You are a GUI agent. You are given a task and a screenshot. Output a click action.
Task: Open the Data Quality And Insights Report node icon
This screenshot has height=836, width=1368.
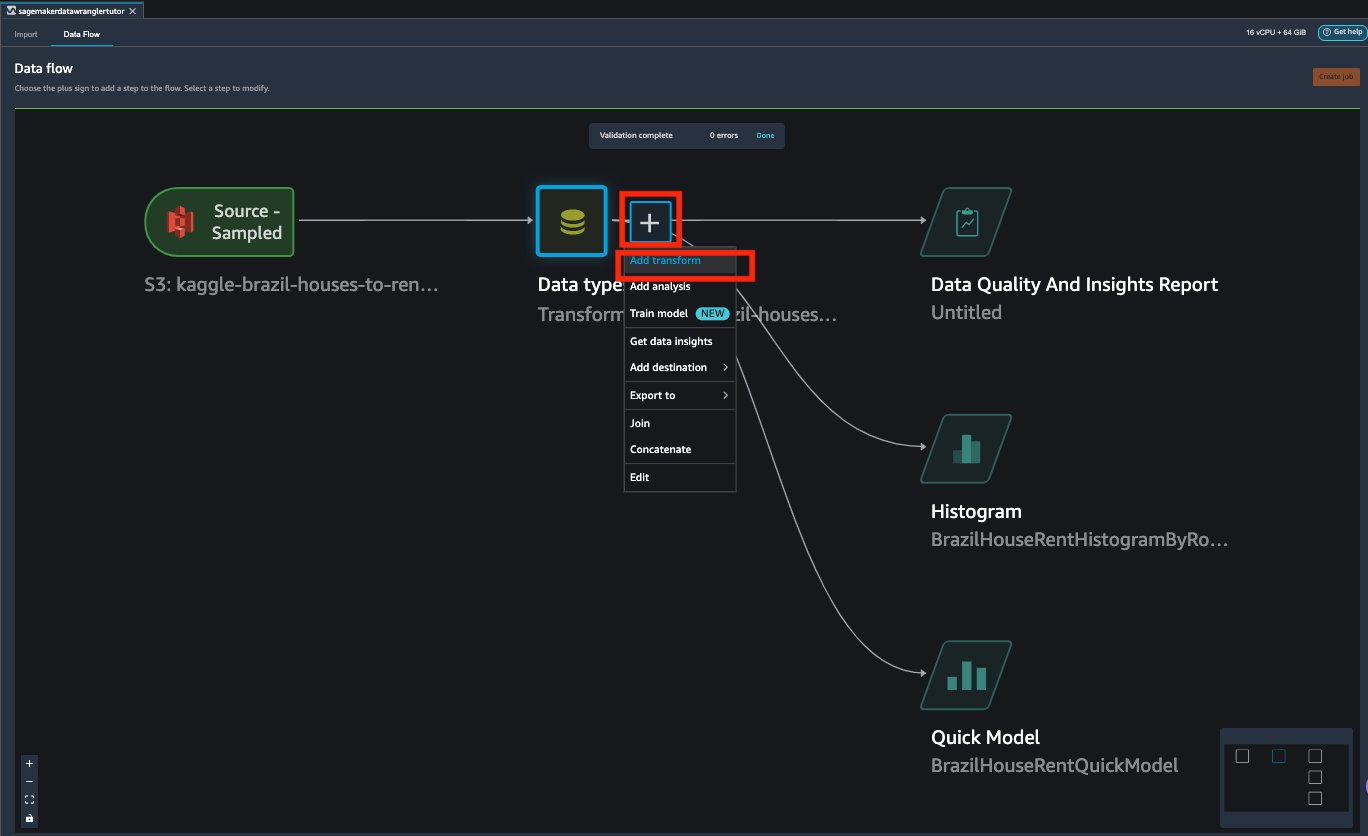coord(966,221)
